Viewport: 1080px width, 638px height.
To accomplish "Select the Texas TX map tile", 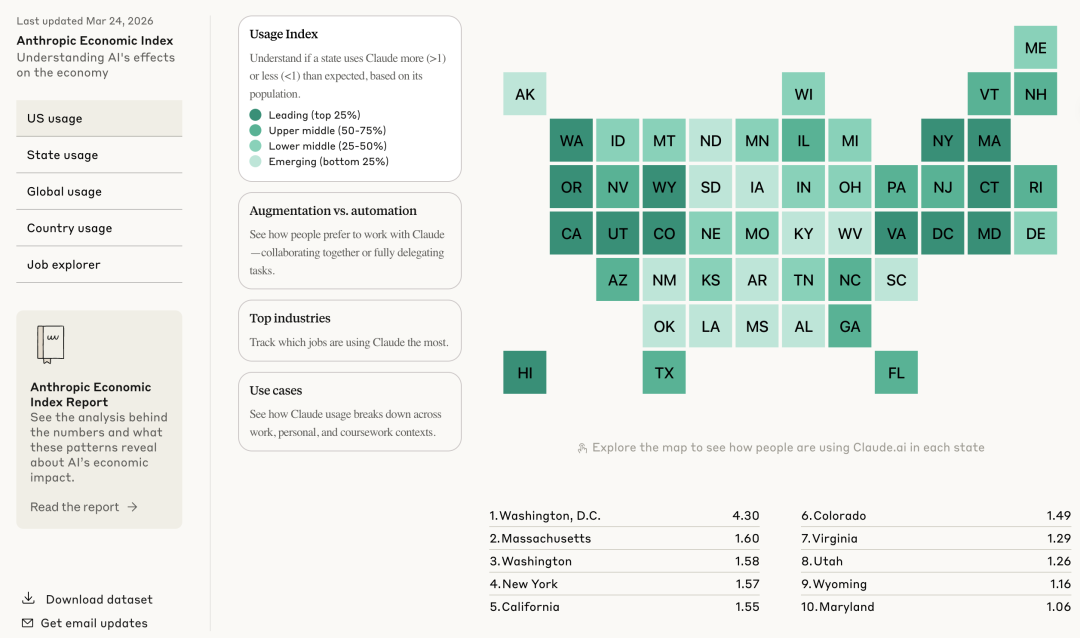I will [x=664, y=373].
